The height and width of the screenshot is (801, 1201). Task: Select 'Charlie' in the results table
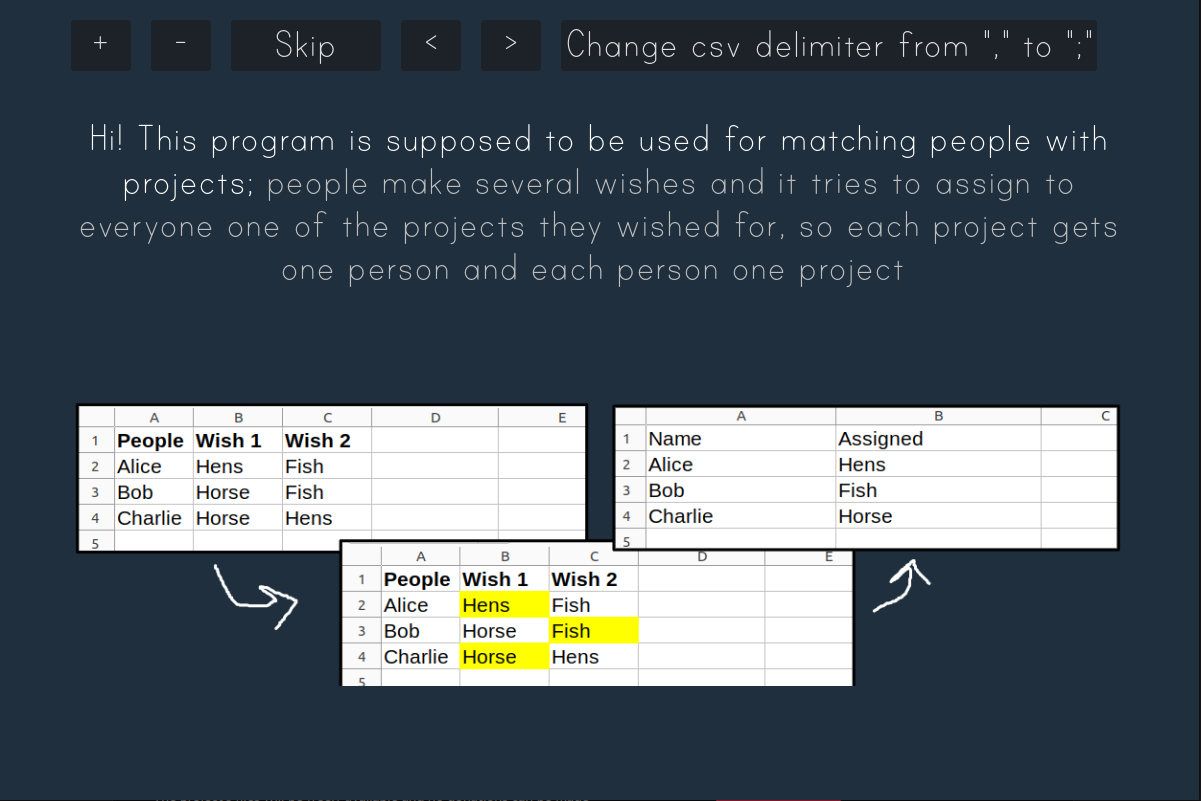pyautogui.click(x=740, y=516)
